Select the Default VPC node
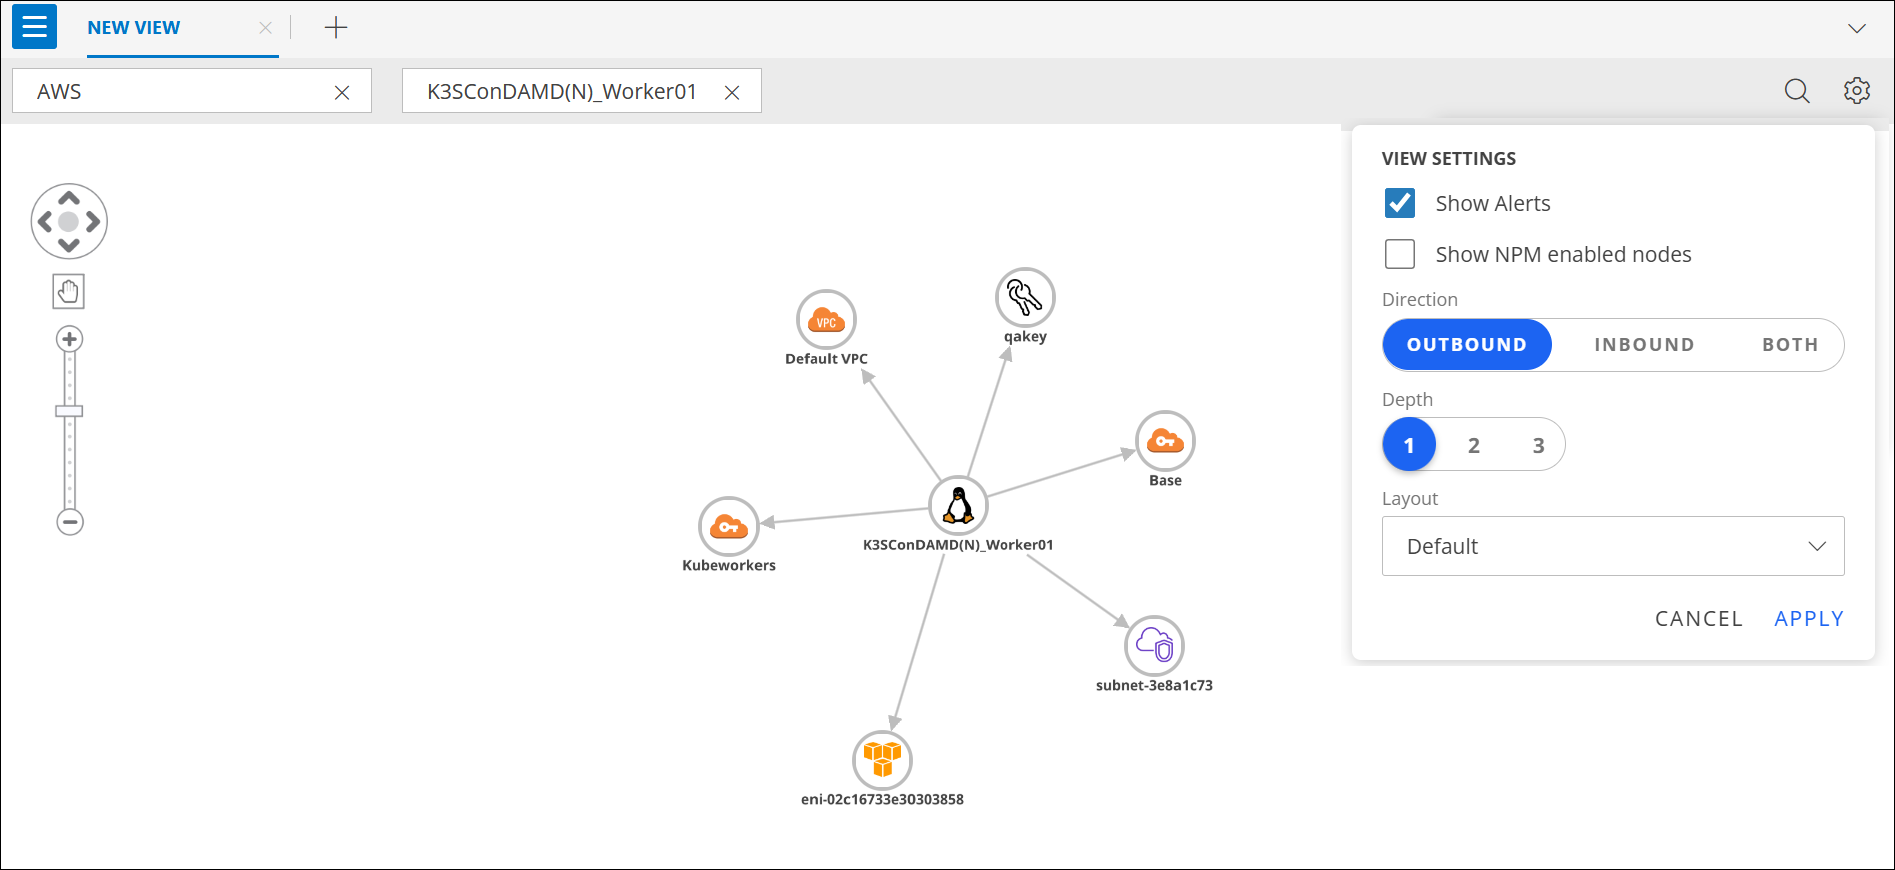The image size is (1895, 870). click(826, 320)
